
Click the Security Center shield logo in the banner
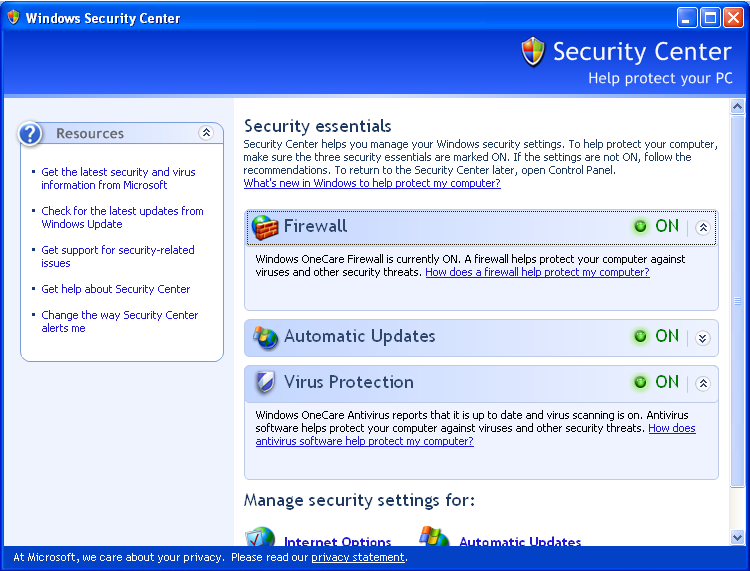533,52
